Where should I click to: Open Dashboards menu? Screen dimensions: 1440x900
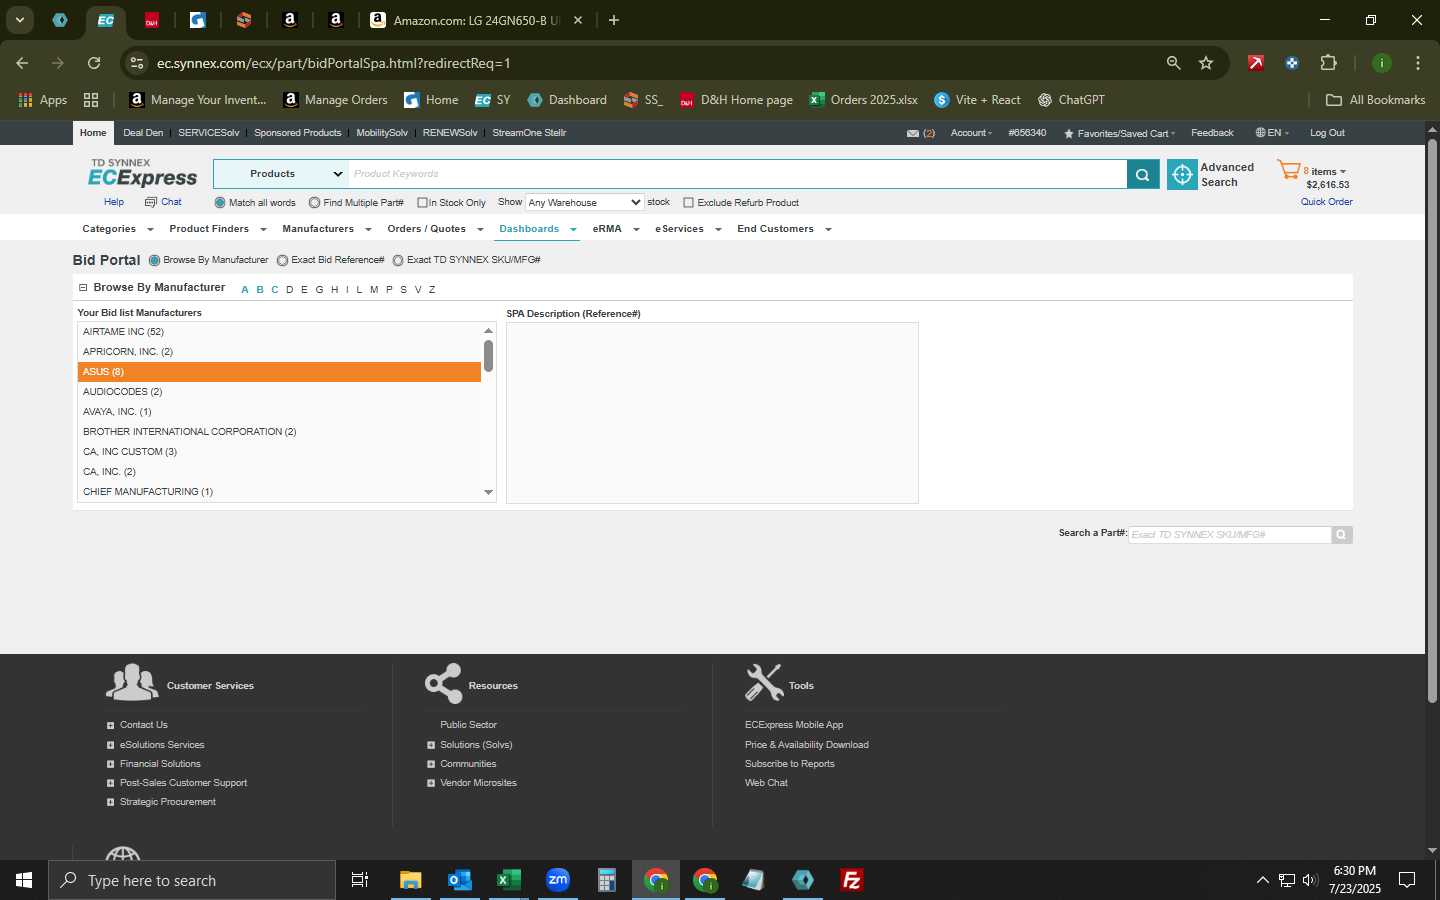[x=538, y=229]
